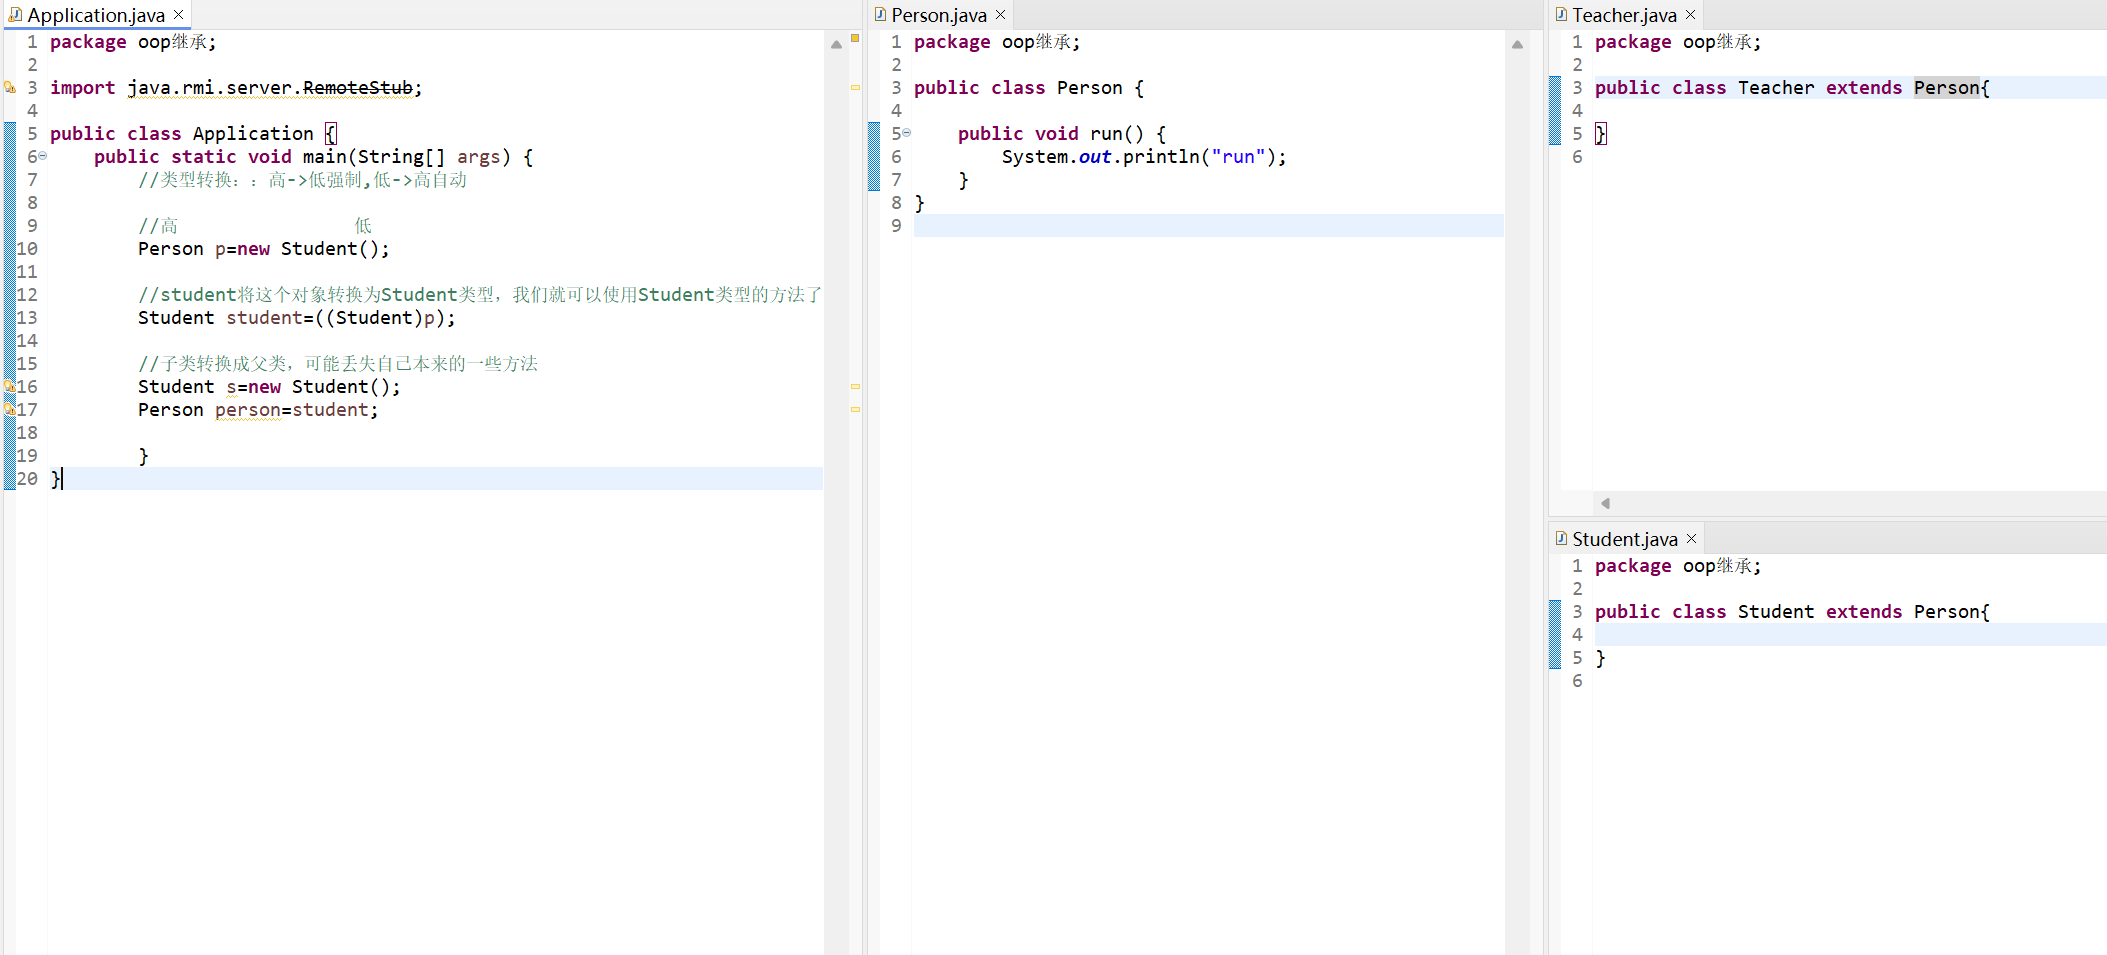Switch to the Person.java editor tab
Screen dimensions: 2107x955
tap(939, 15)
